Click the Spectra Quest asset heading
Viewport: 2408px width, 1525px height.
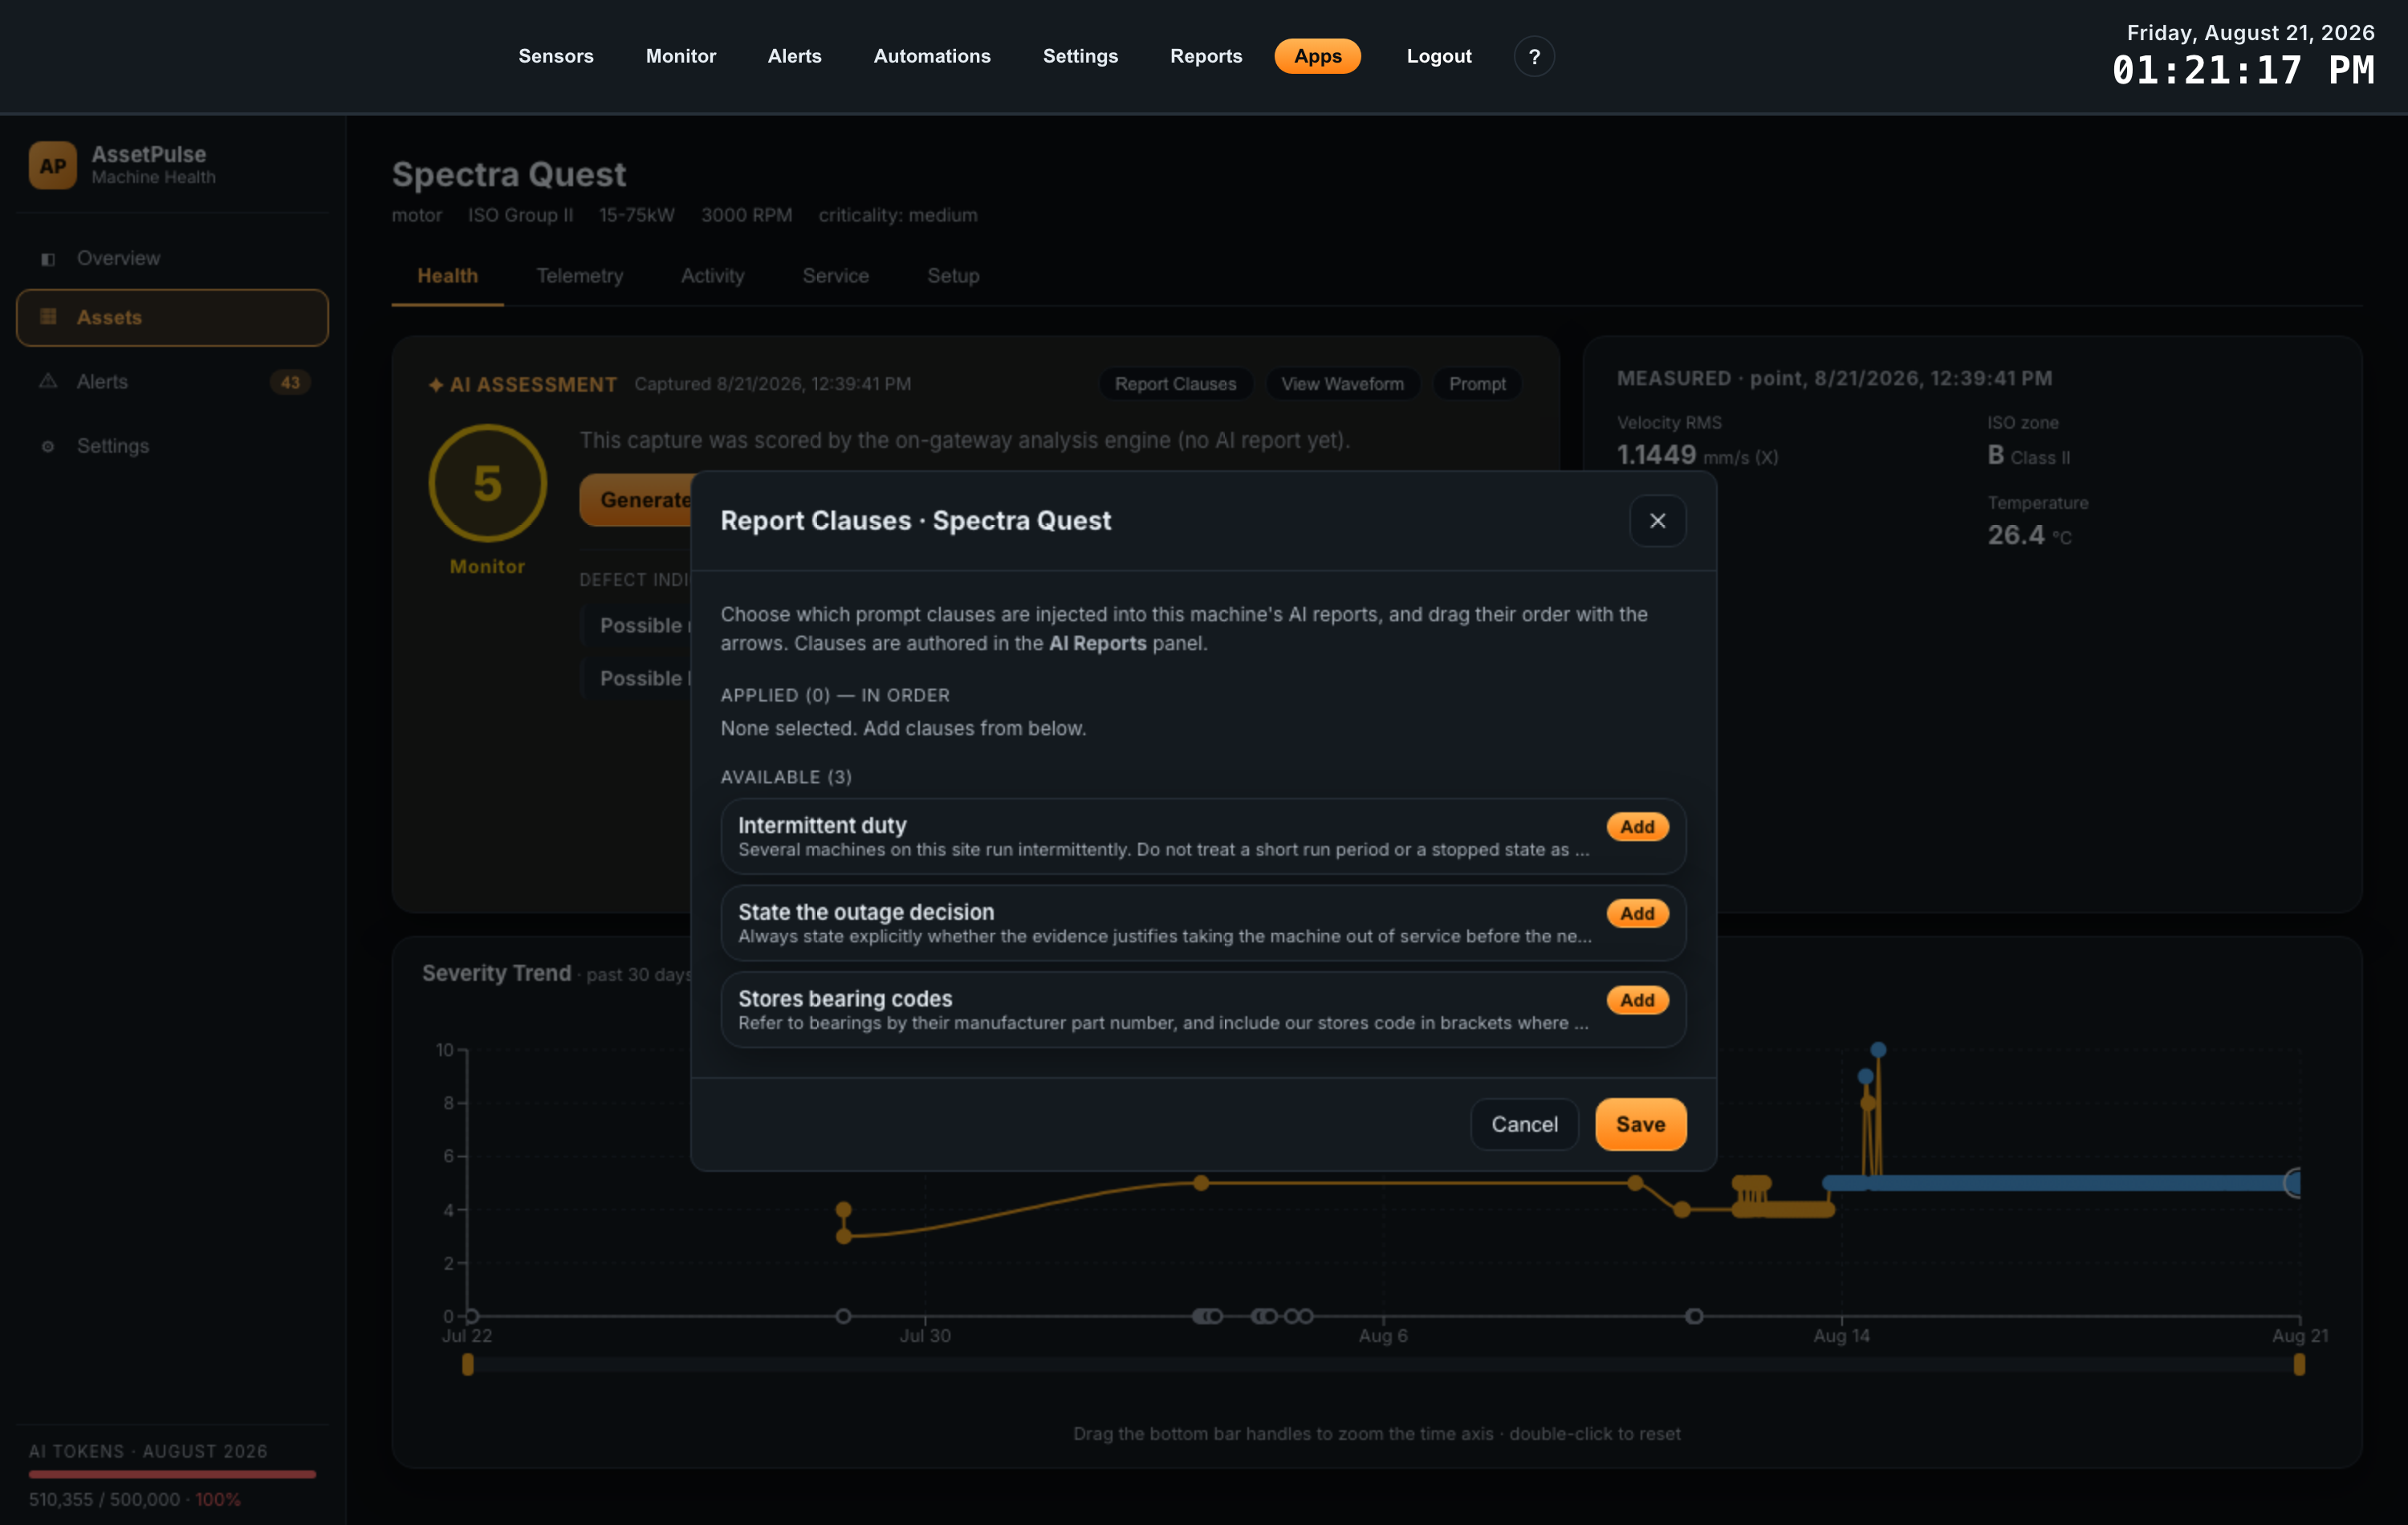[509, 174]
